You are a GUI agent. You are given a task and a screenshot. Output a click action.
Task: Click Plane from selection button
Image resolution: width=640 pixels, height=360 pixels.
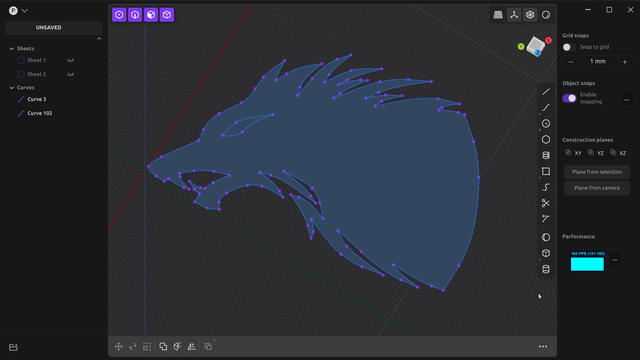tap(597, 172)
